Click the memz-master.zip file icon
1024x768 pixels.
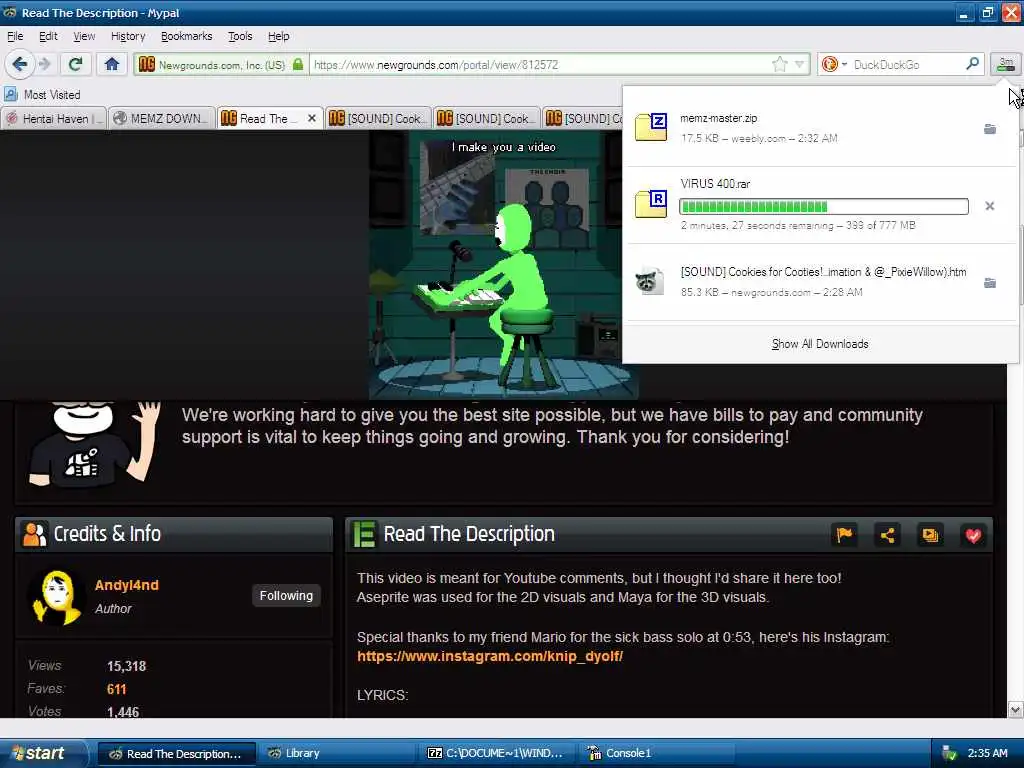tap(650, 127)
